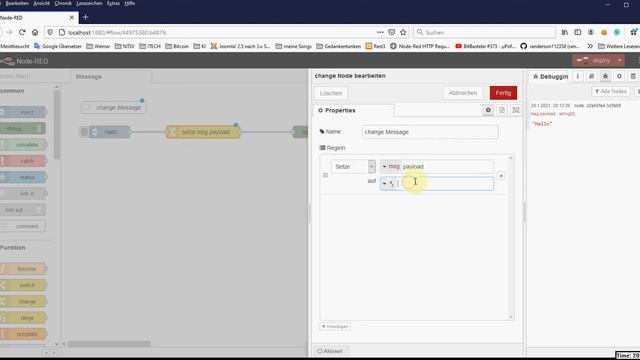Open the deploy options dropdown arrow

(x=620, y=60)
